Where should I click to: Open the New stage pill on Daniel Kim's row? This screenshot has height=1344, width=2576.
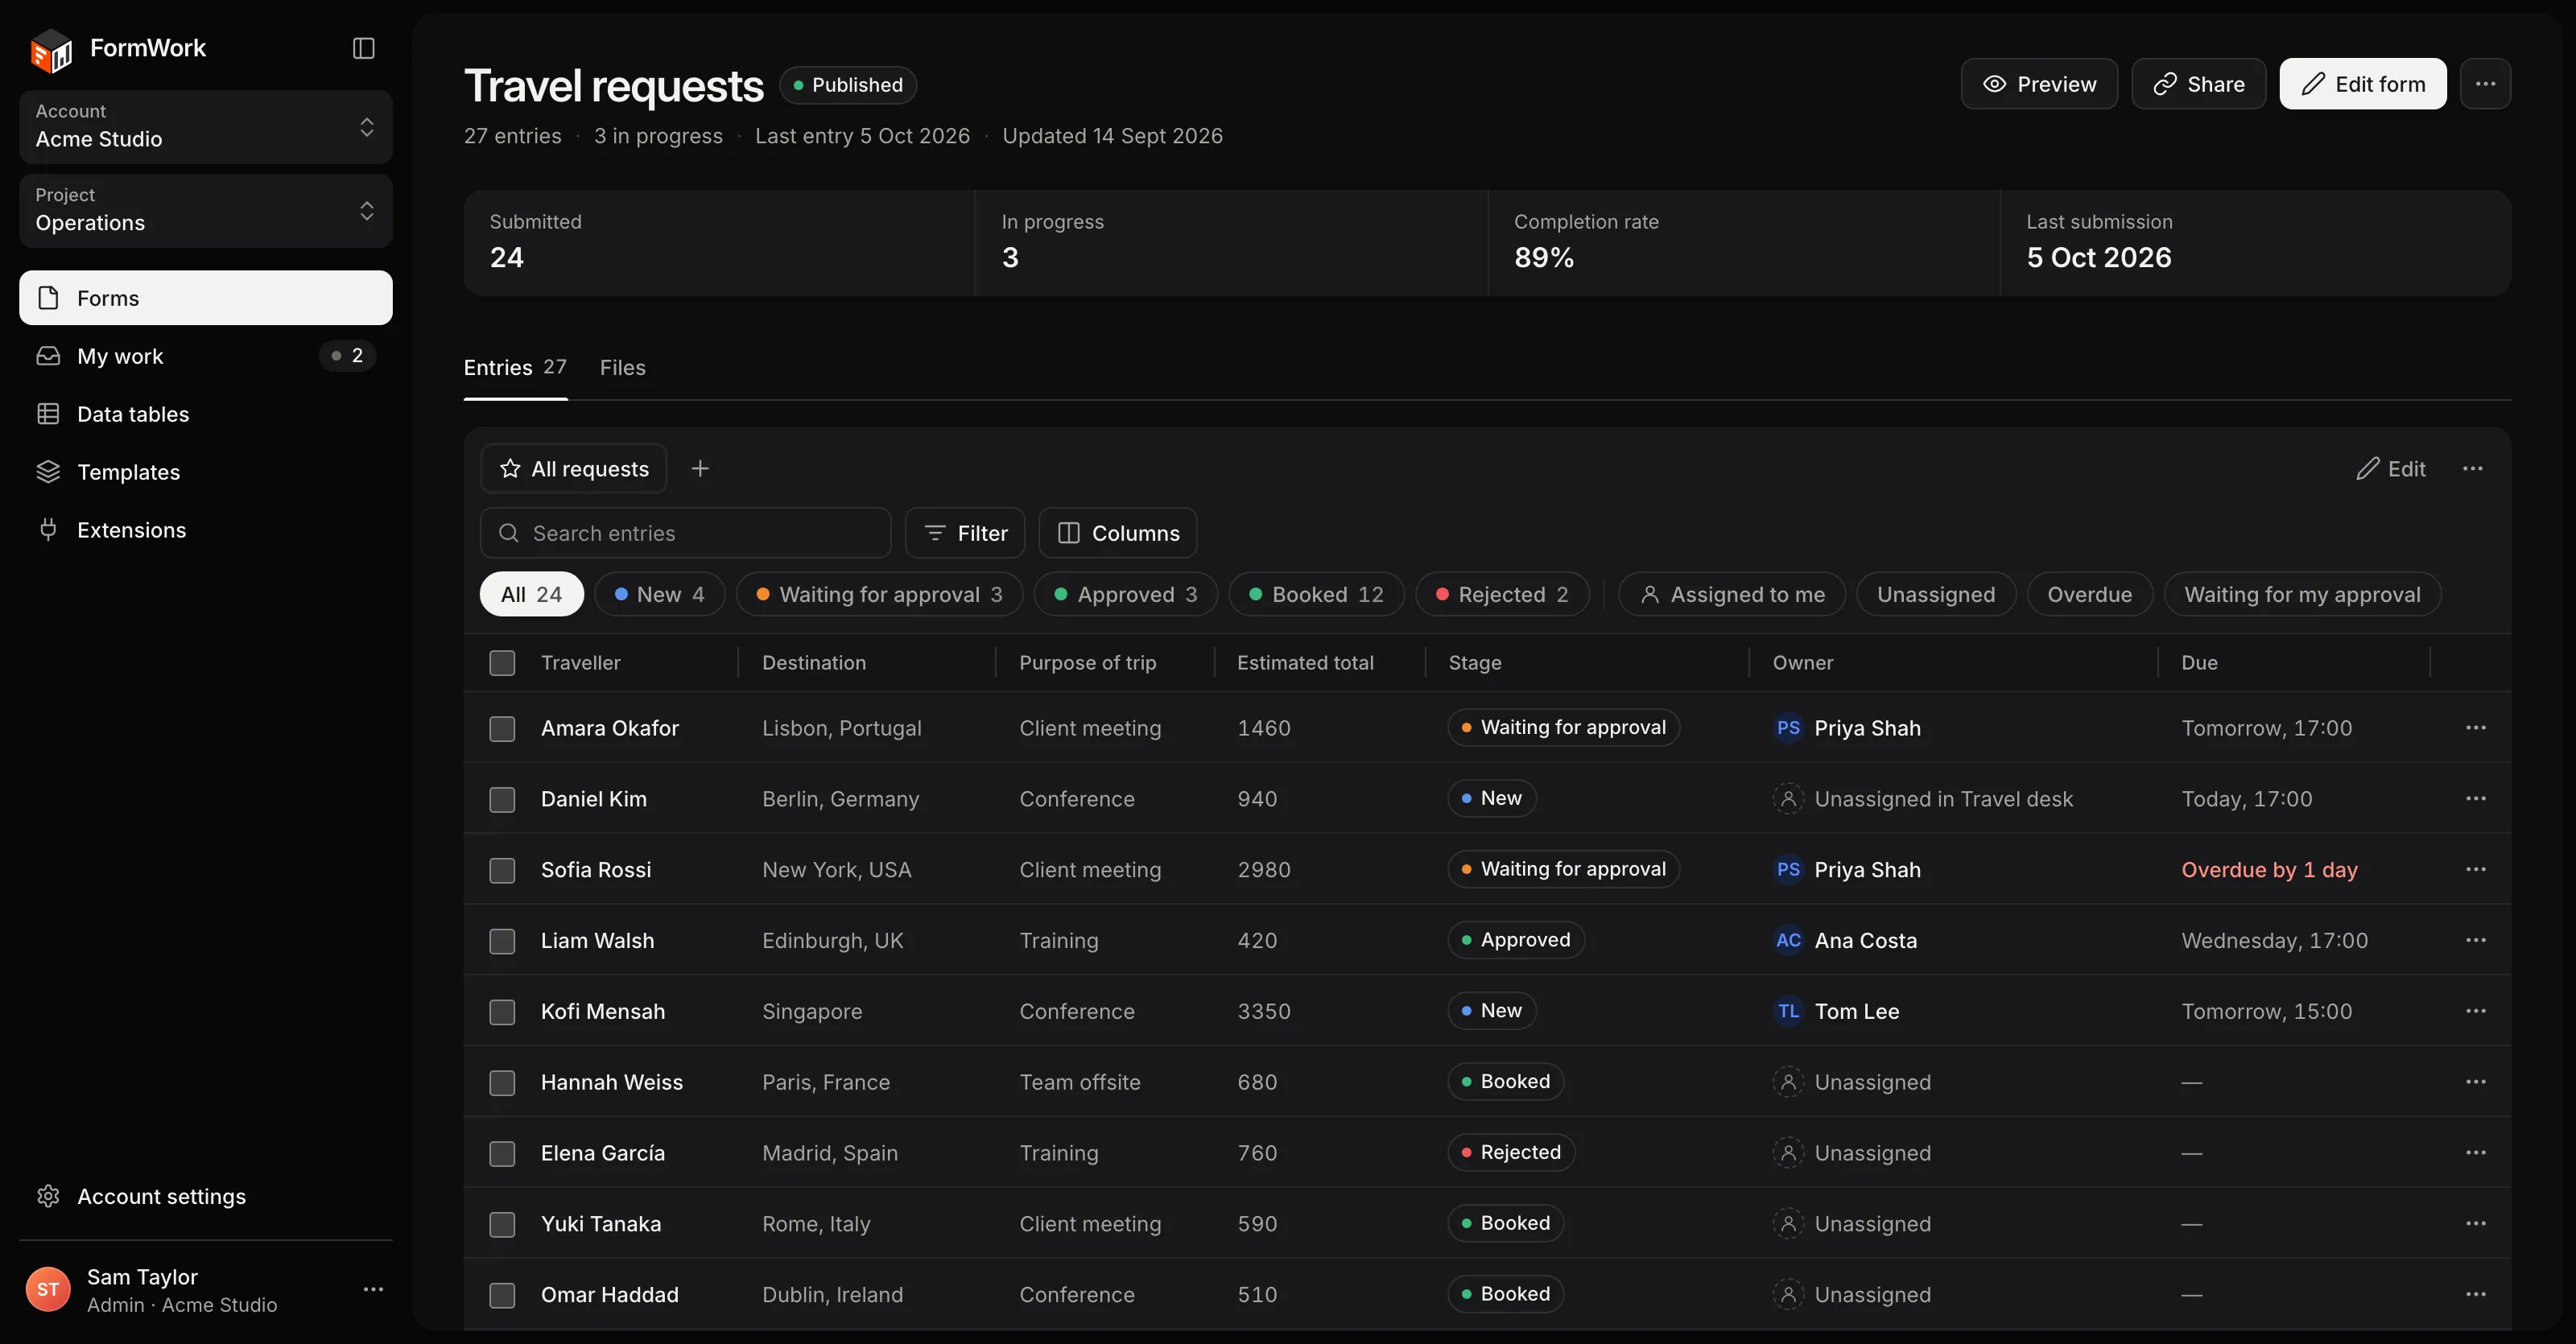click(x=1491, y=798)
